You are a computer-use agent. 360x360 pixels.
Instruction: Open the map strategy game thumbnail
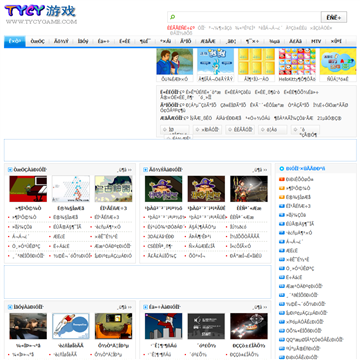point(113,189)
